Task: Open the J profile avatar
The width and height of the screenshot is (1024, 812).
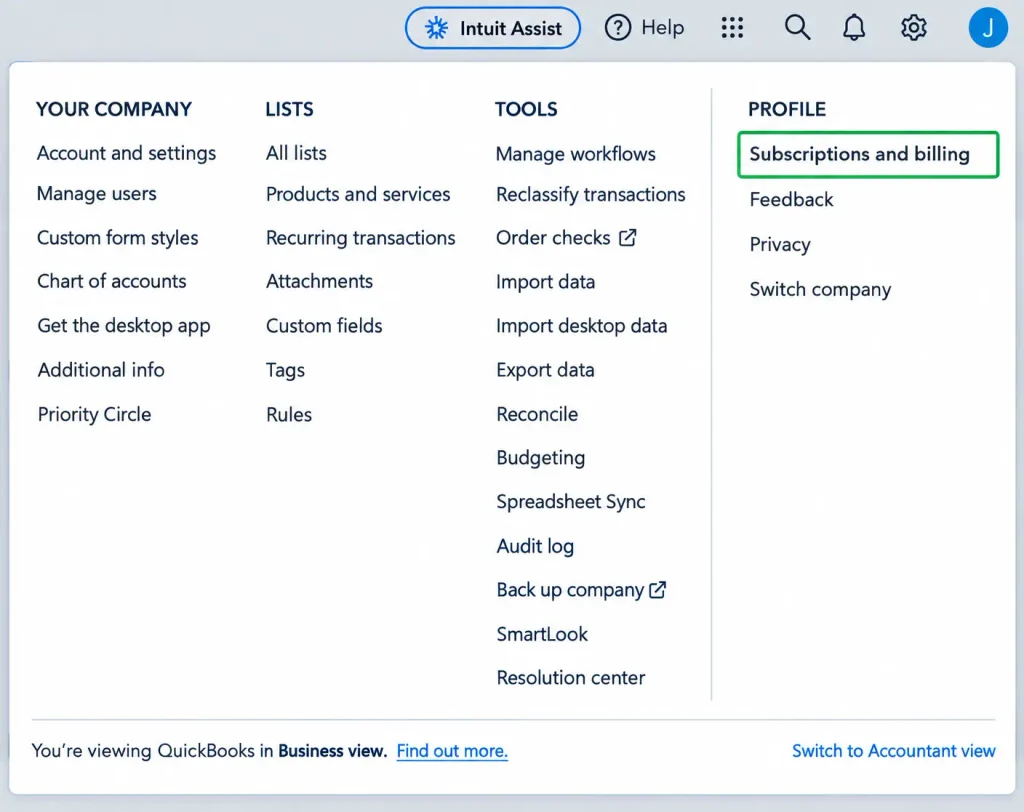Action: [987, 27]
